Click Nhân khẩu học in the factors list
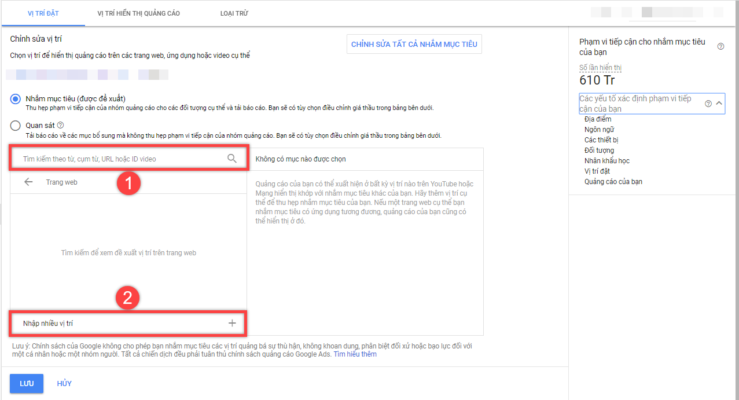This screenshot has height=400, width=739. 605,161
